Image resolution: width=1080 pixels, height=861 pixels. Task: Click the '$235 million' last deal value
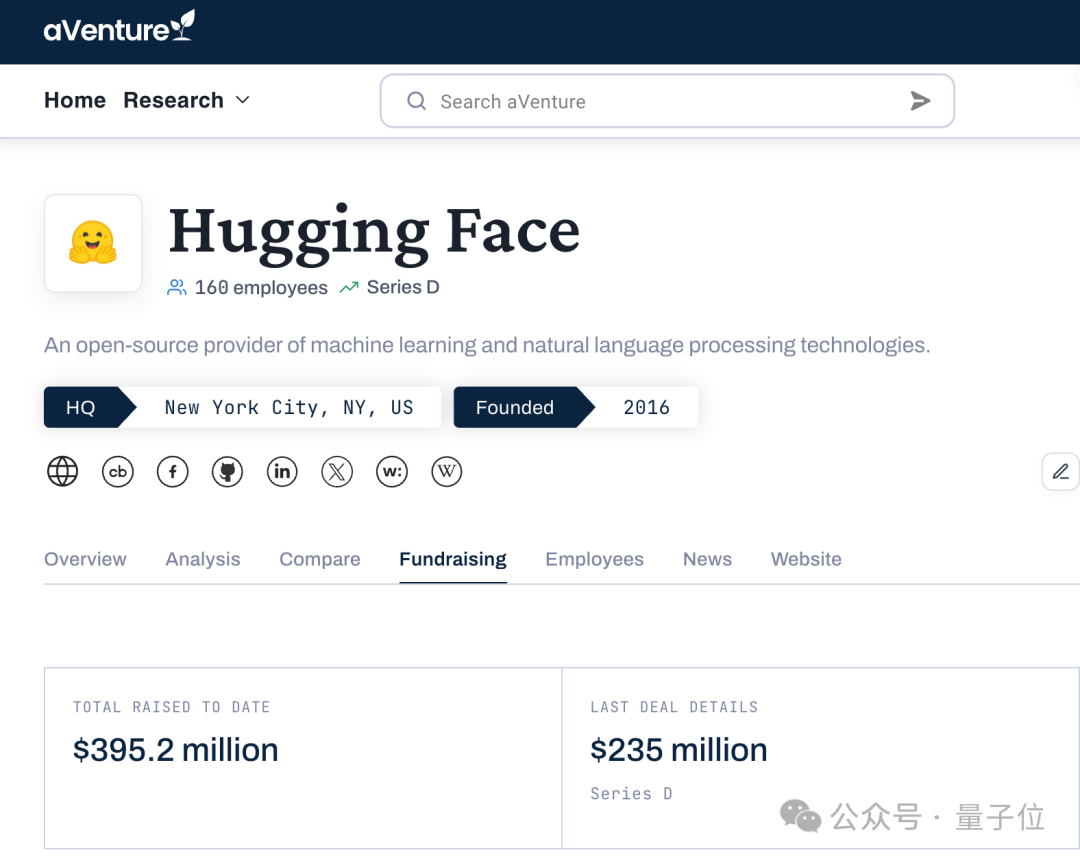click(x=678, y=750)
